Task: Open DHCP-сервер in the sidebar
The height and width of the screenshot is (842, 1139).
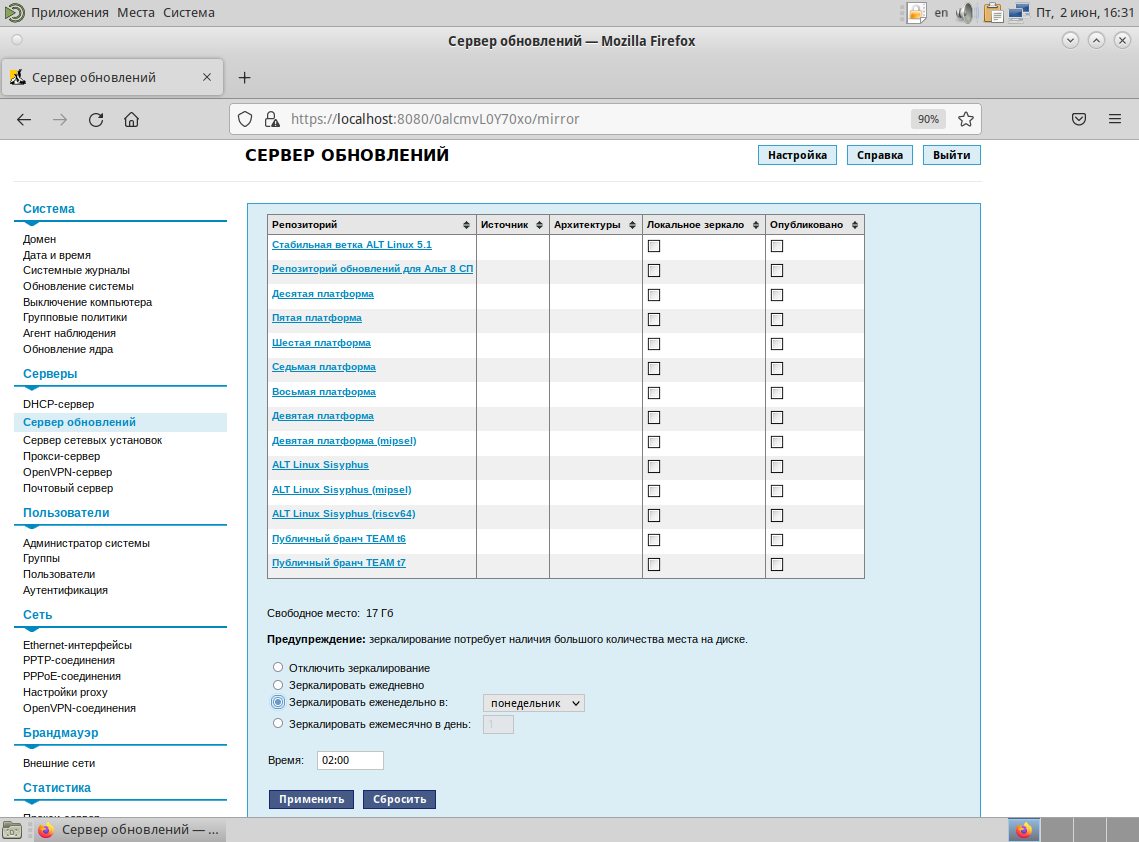Action: pyautogui.click(x=58, y=404)
